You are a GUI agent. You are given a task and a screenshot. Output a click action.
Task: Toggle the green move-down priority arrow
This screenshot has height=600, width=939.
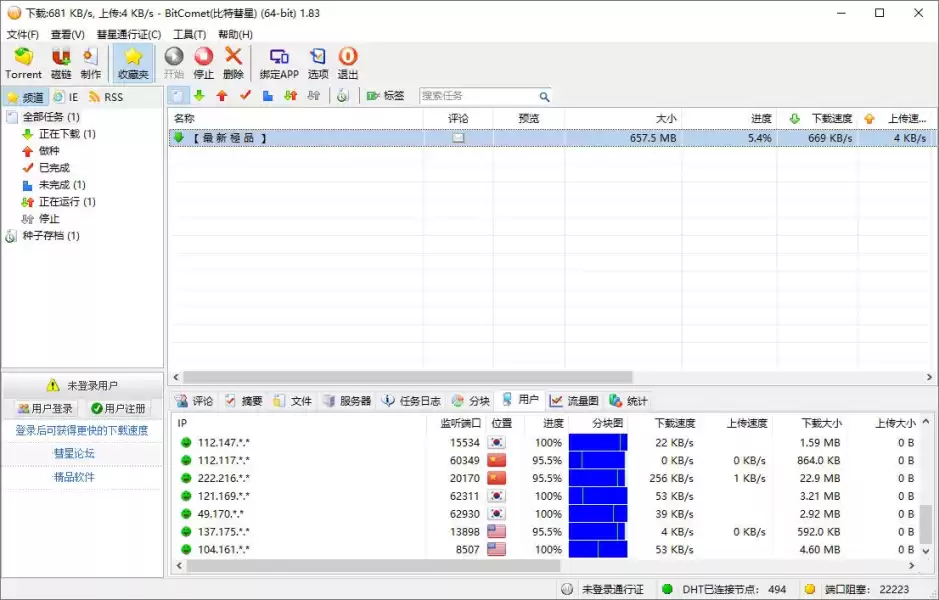coord(198,95)
